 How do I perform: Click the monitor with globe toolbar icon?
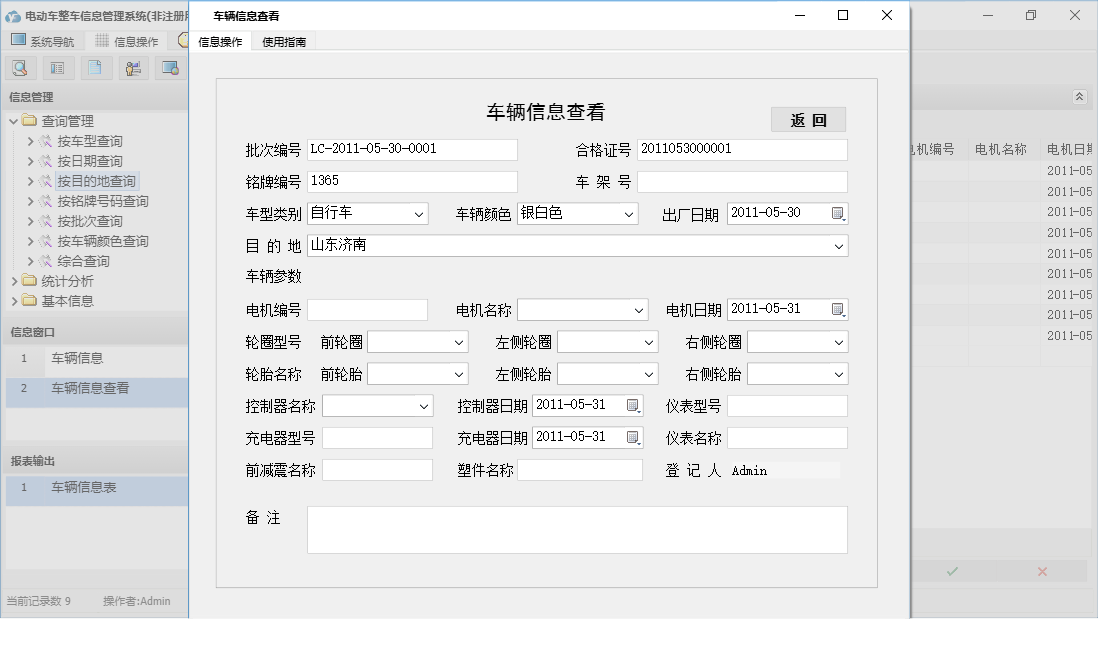click(x=168, y=67)
